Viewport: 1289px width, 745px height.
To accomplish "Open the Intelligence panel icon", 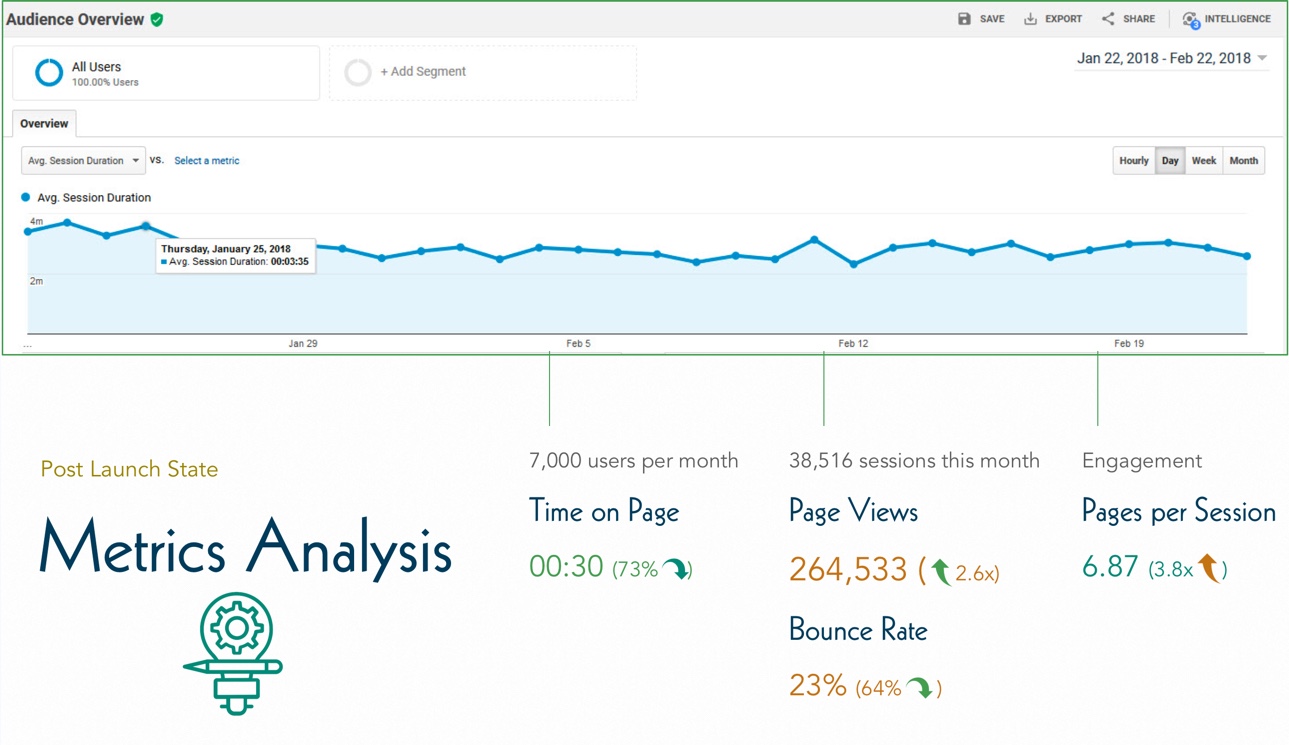I will (1190, 19).
